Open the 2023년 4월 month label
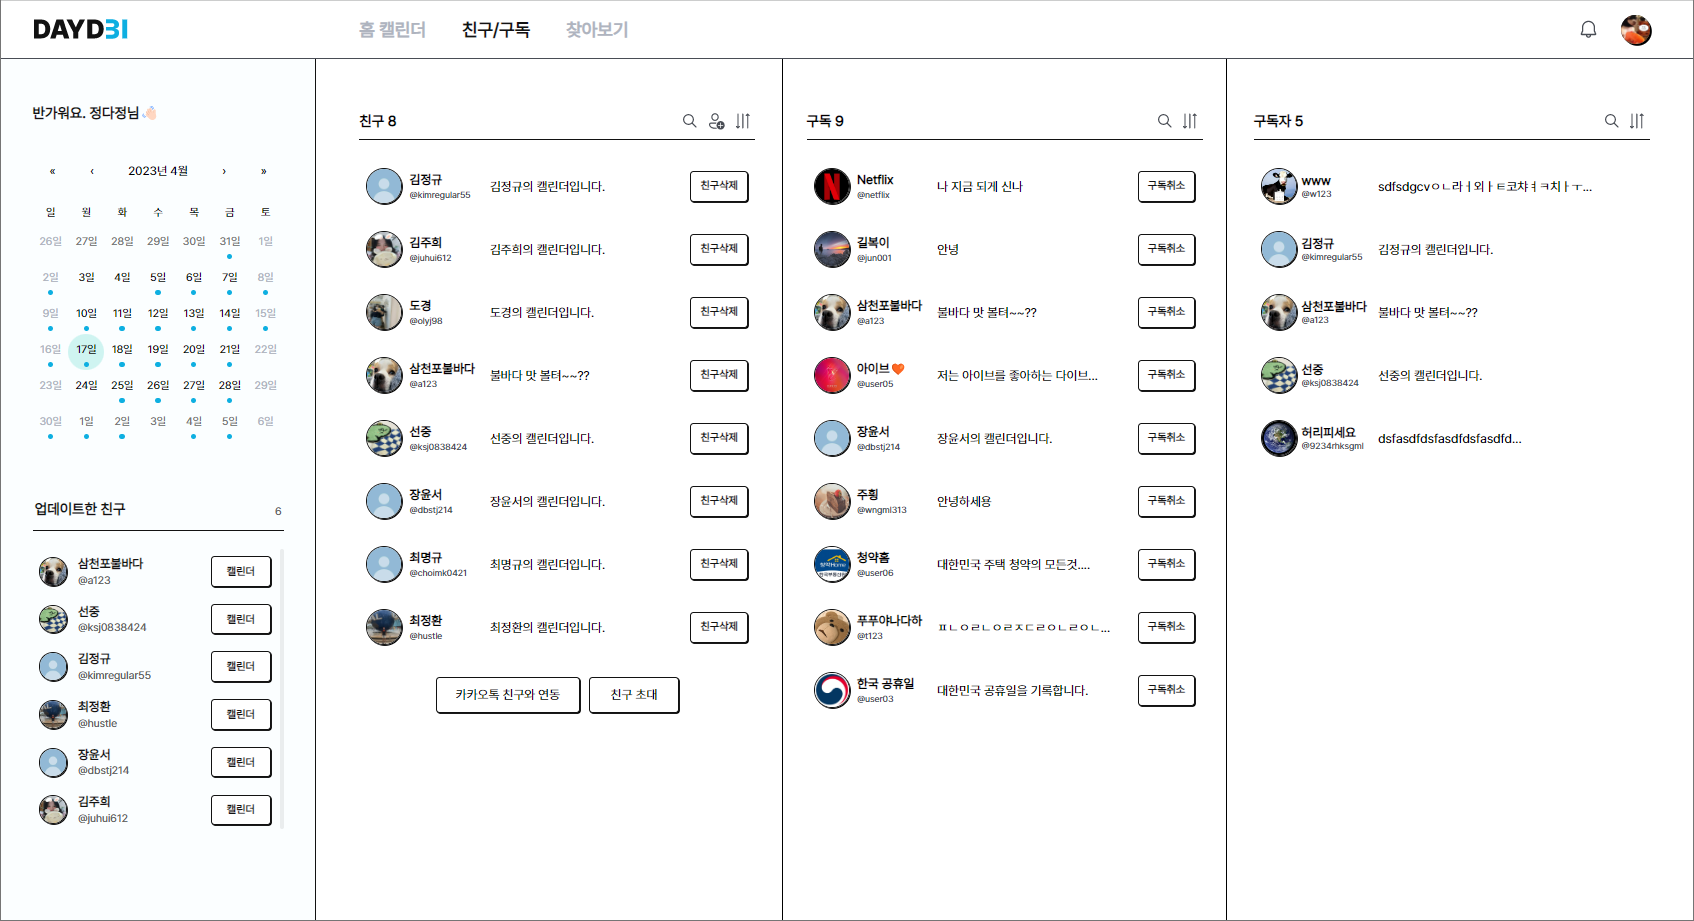Image resolution: width=1694 pixels, height=921 pixels. pos(158,171)
